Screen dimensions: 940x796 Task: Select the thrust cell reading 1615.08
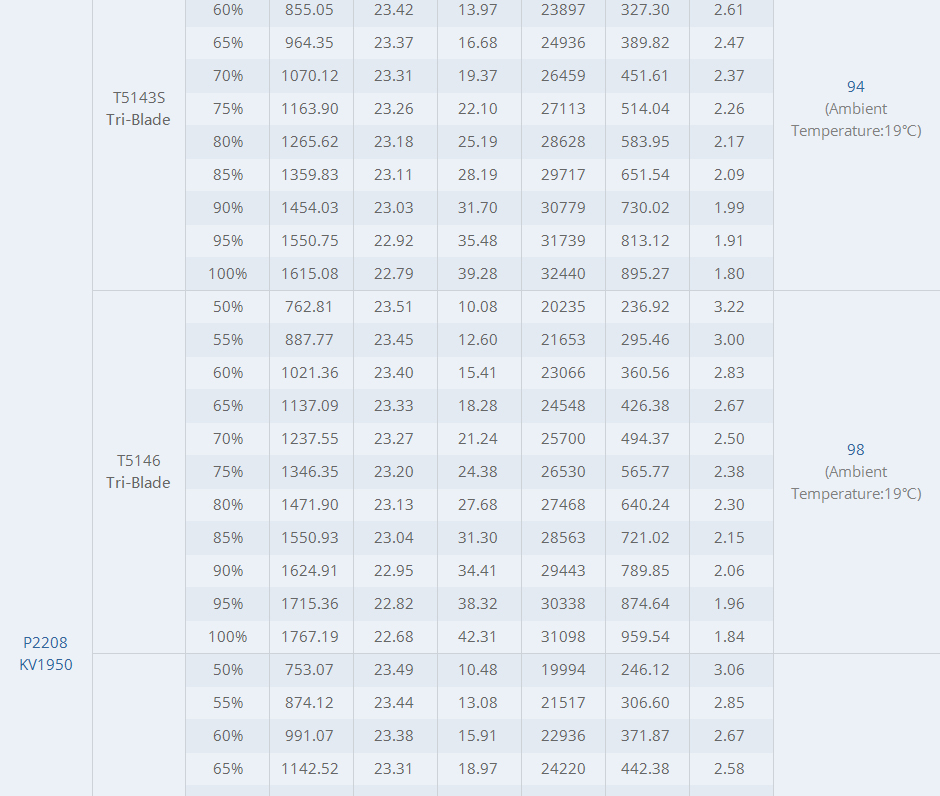pyautogui.click(x=311, y=274)
